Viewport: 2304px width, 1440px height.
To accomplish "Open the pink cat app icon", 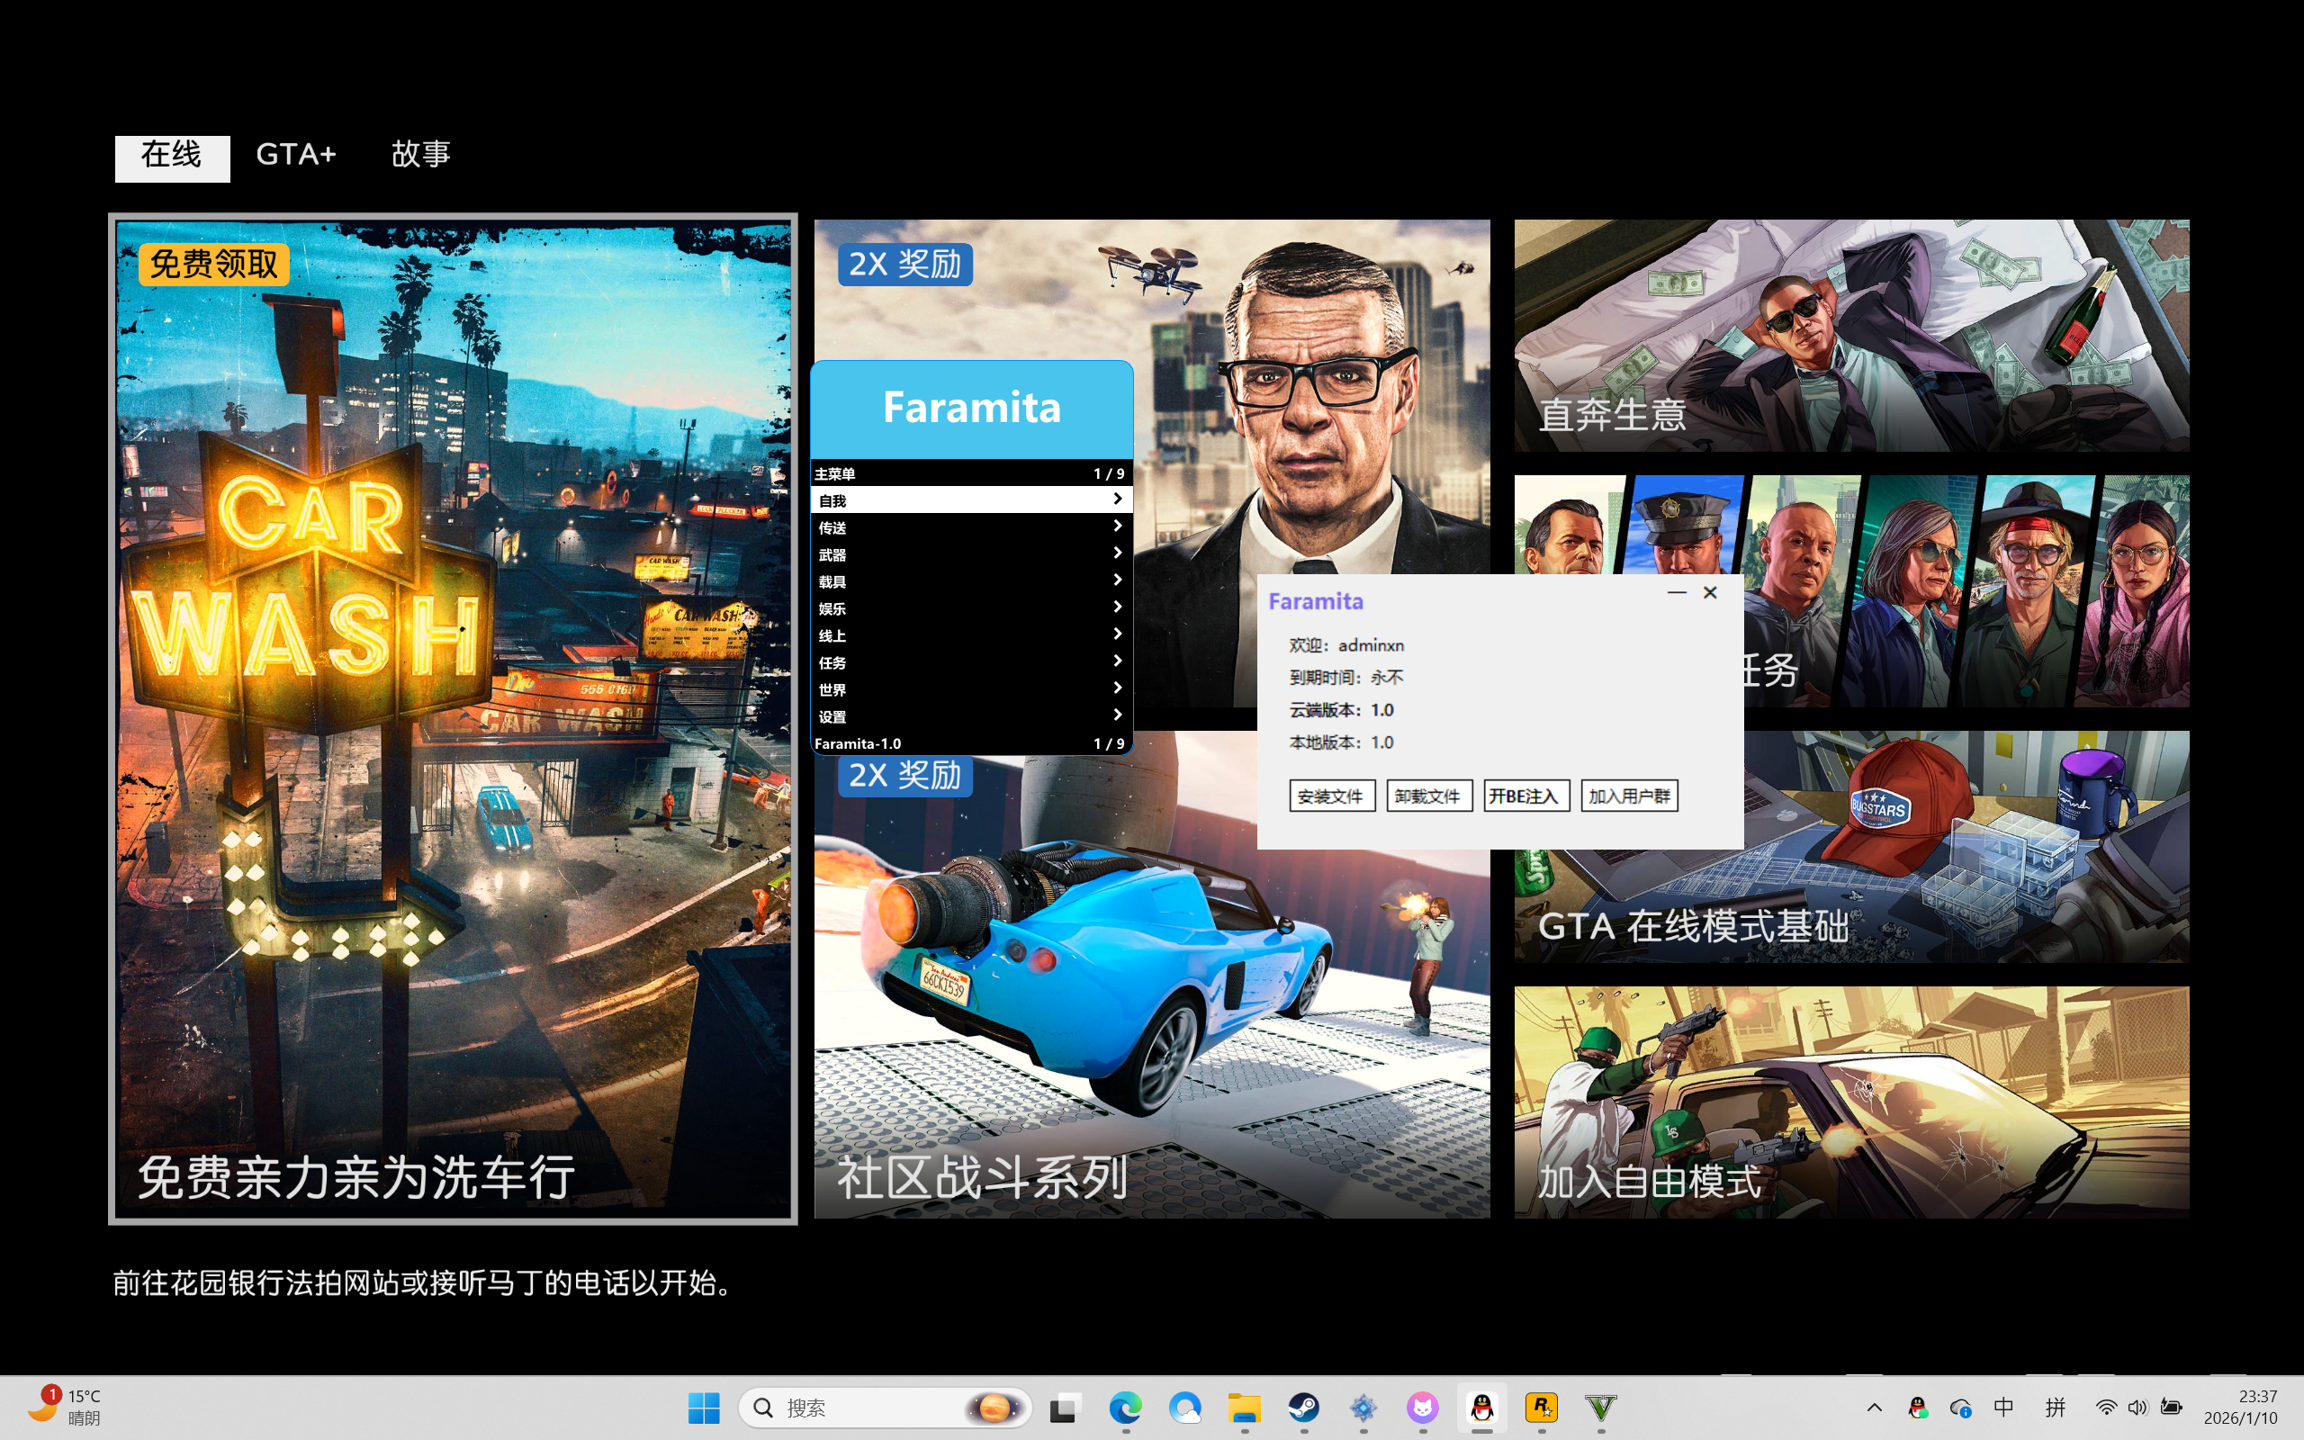I will (1422, 1407).
